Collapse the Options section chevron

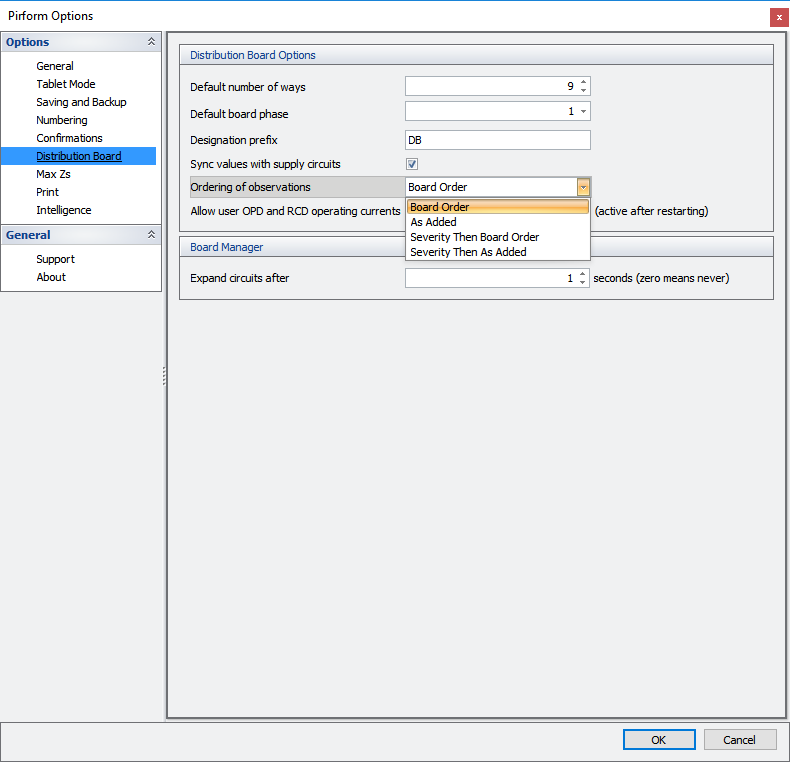coord(151,42)
